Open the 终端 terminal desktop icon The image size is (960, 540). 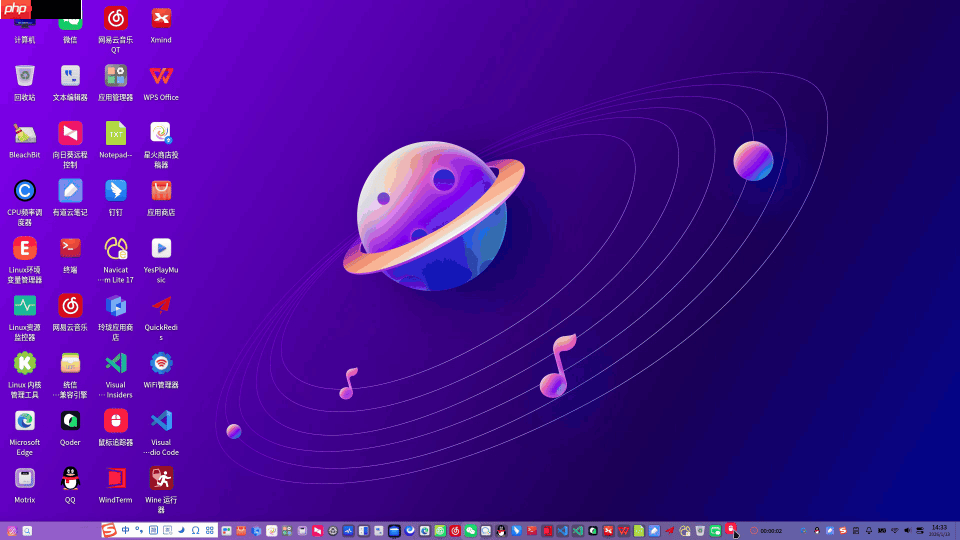pyautogui.click(x=70, y=248)
